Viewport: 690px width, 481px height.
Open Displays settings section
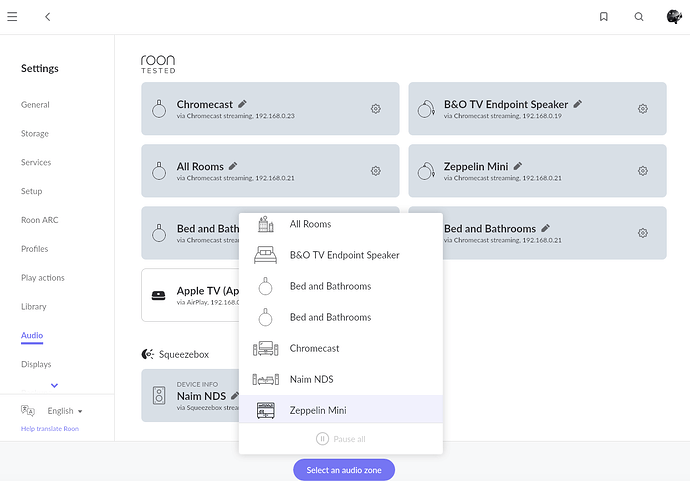pos(36,364)
